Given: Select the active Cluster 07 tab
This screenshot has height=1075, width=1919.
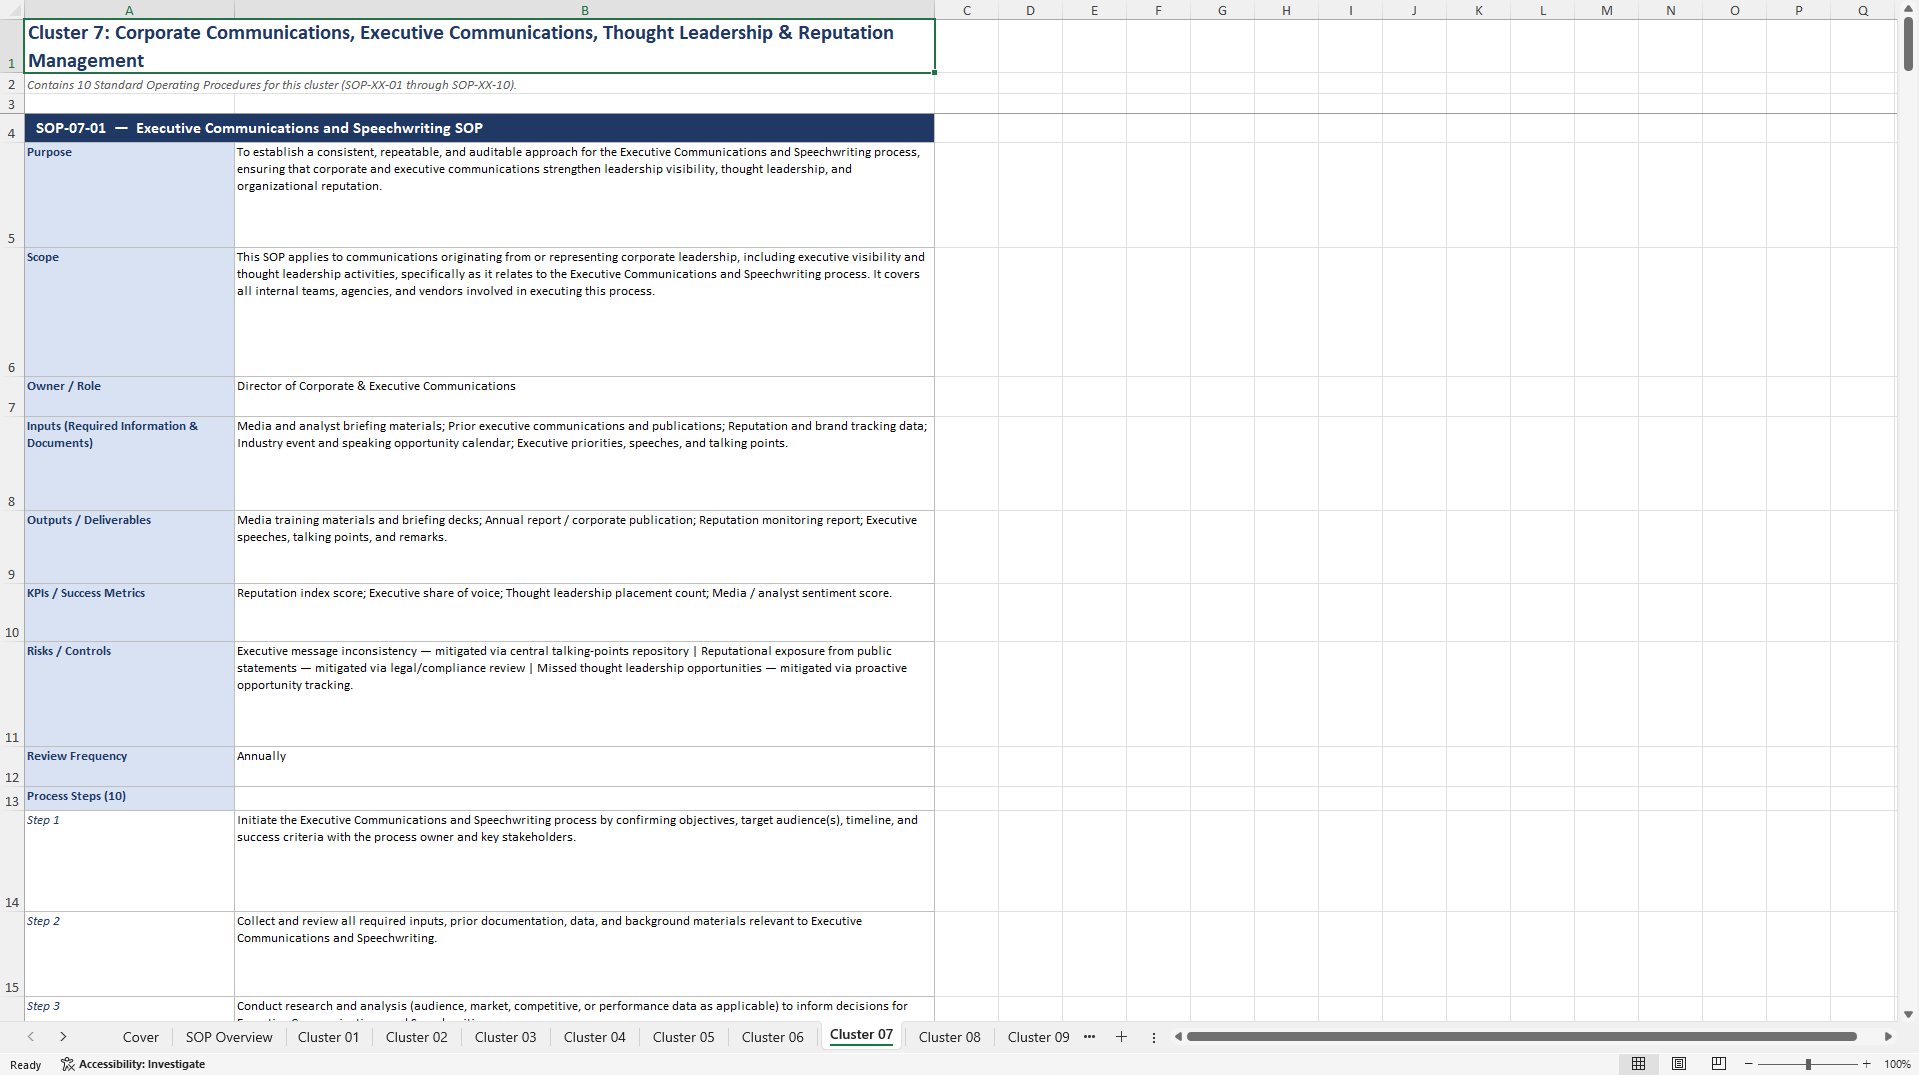Looking at the screenshot, I should (861, 1035).
